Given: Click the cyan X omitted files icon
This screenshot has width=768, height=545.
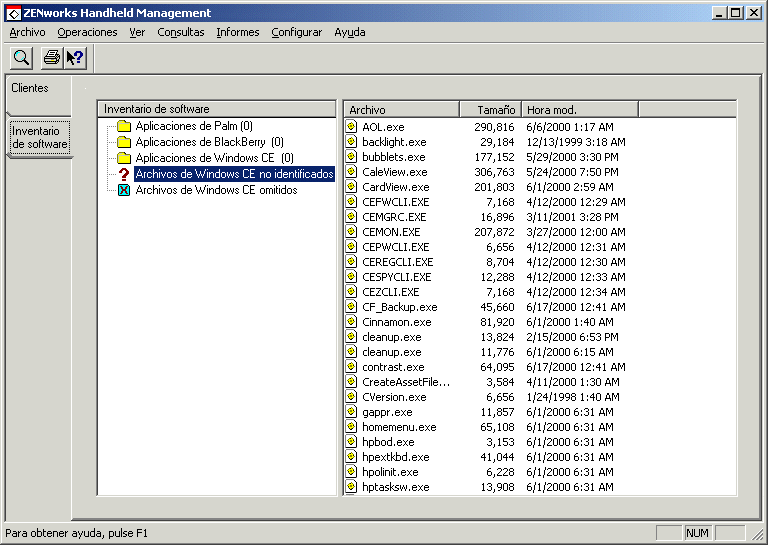Looking at the screenshot, I should [124, 190].
